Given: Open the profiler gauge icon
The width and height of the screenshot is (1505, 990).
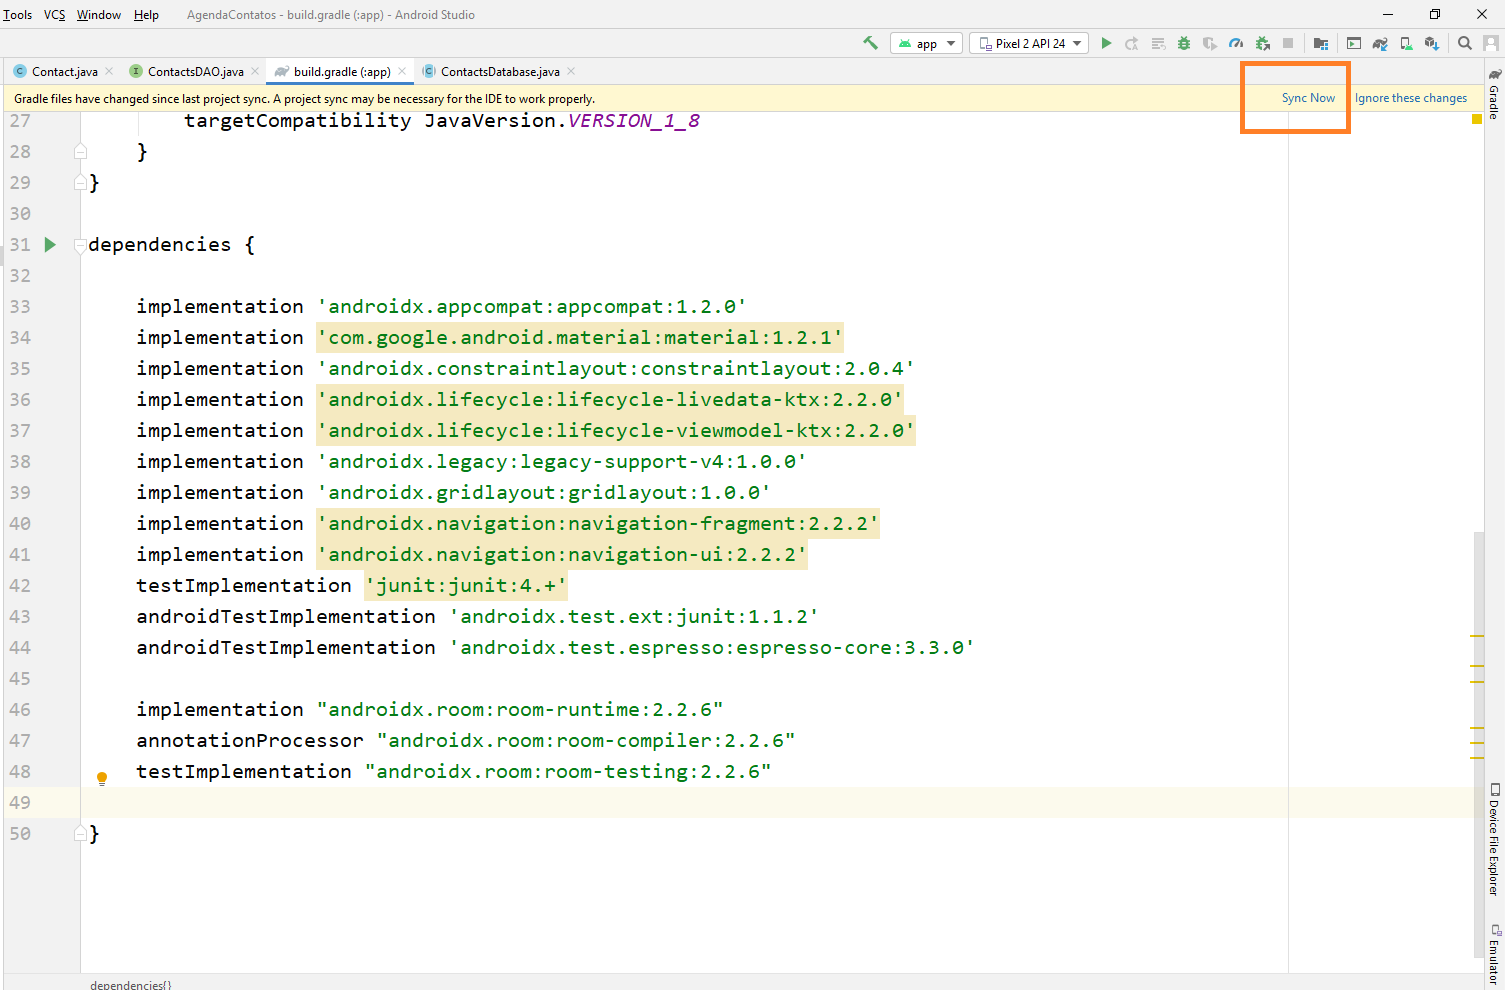Looking at the screenshot, I should point(1236,43).
